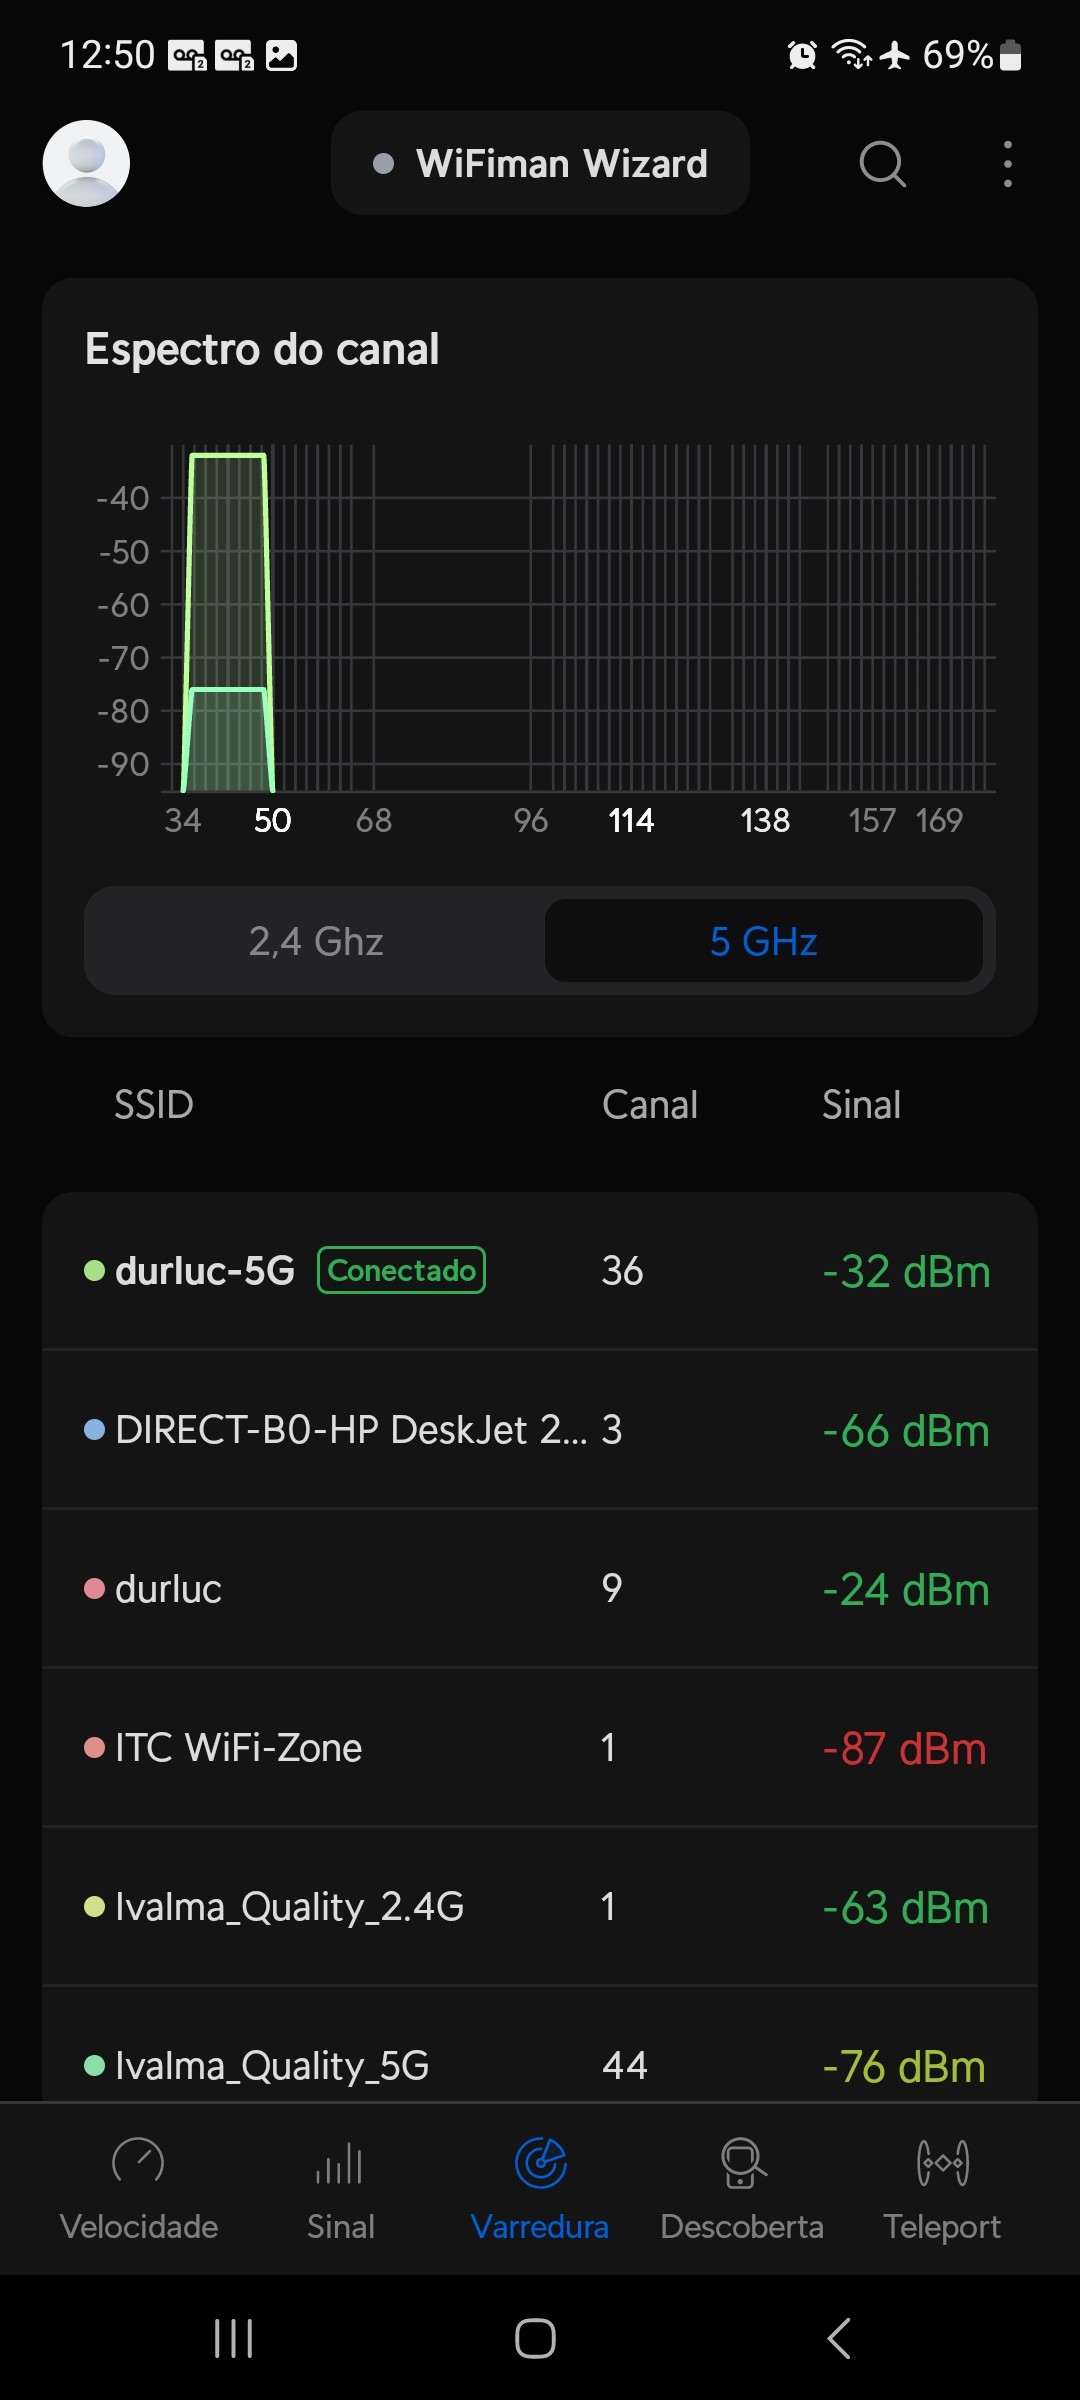This screenshot has width=1080, height=2400.
Task: Sort by the Canal column header
Action: click(x=649, y=1105)
